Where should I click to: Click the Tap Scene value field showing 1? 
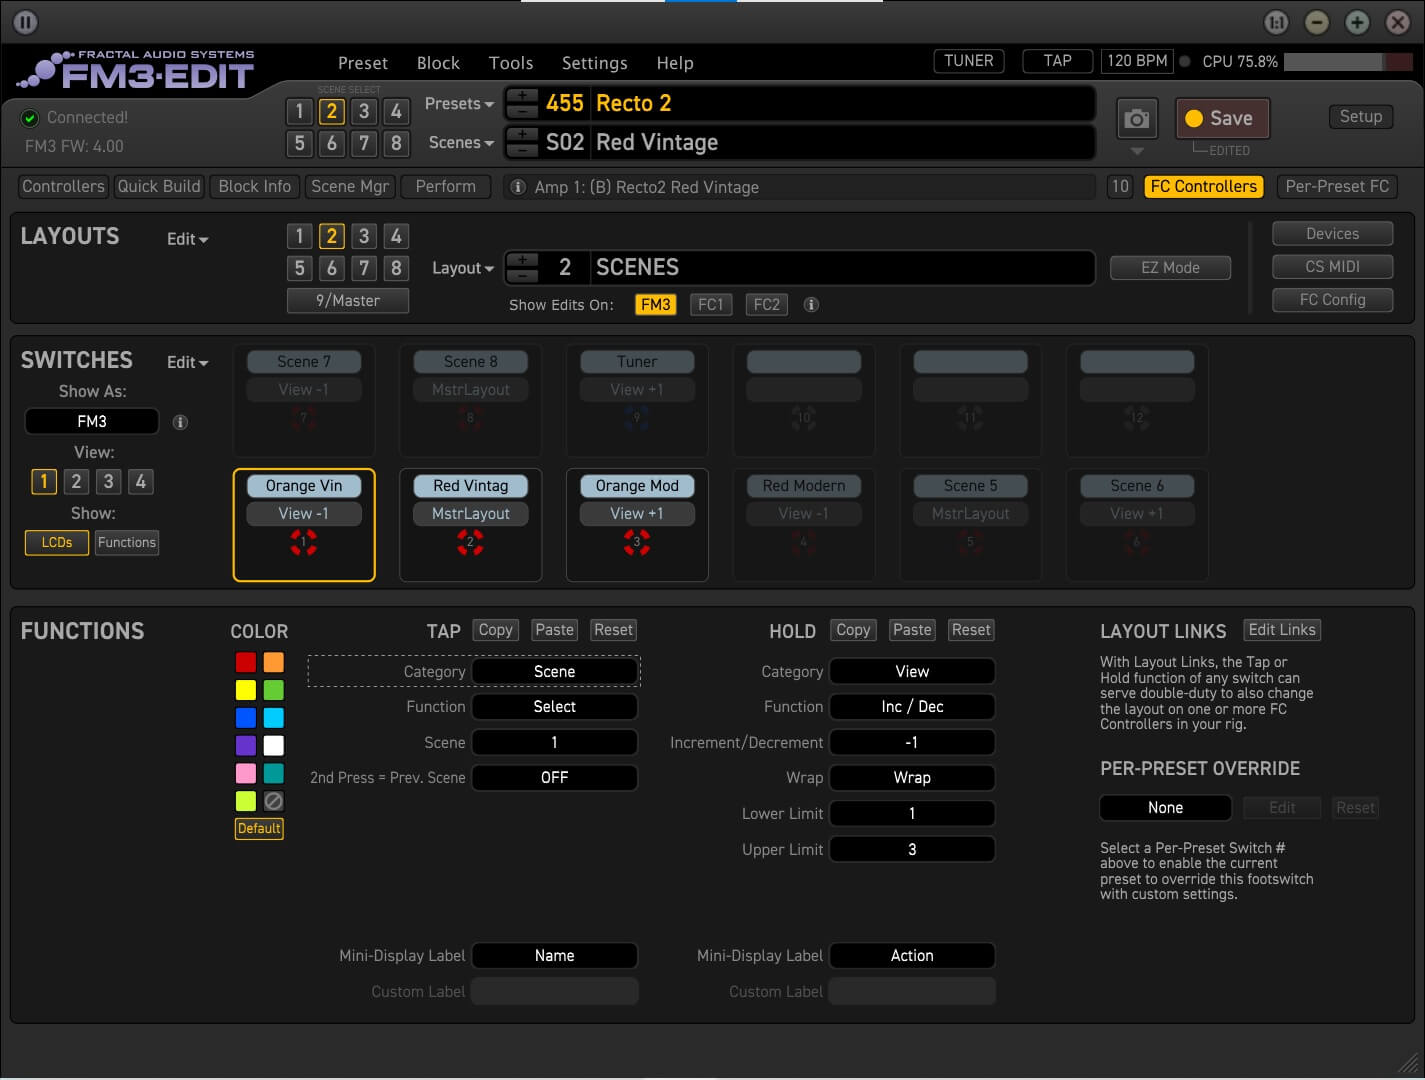(x=554, y=742)
